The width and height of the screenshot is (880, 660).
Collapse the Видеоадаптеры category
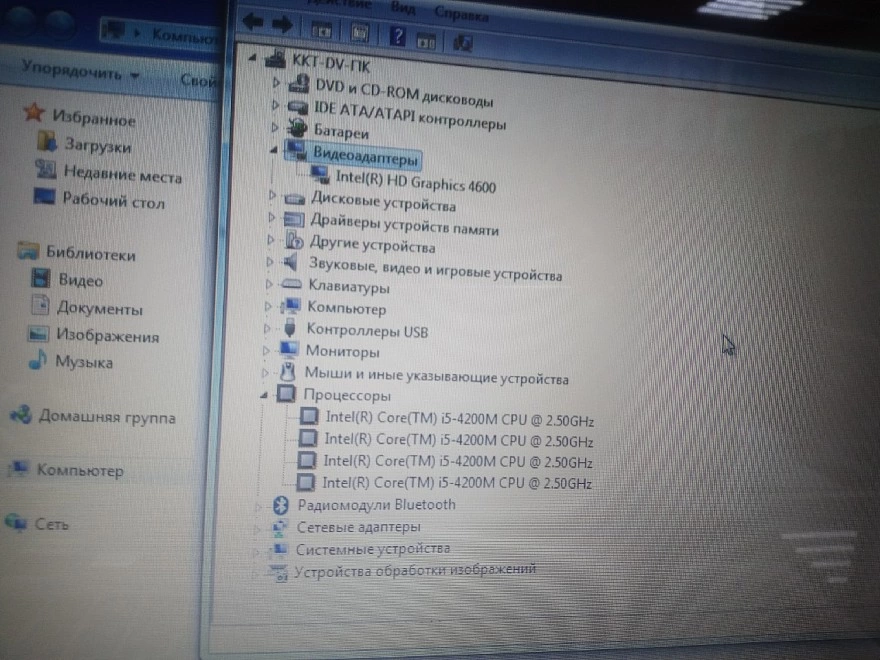[x=273, y=149]
